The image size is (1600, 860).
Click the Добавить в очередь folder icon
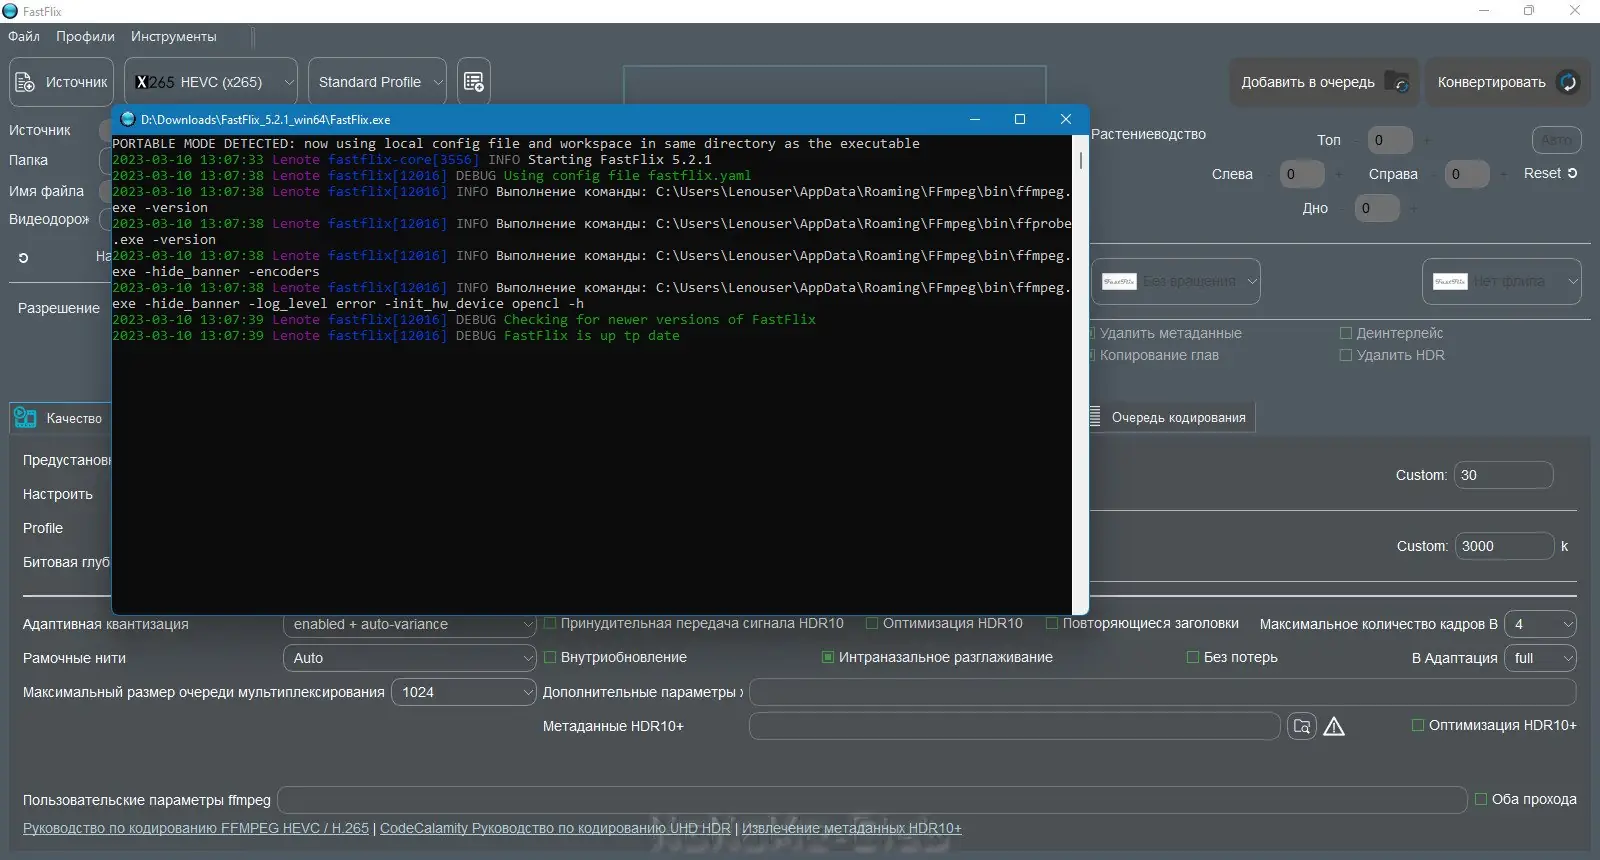(1397, 82)
